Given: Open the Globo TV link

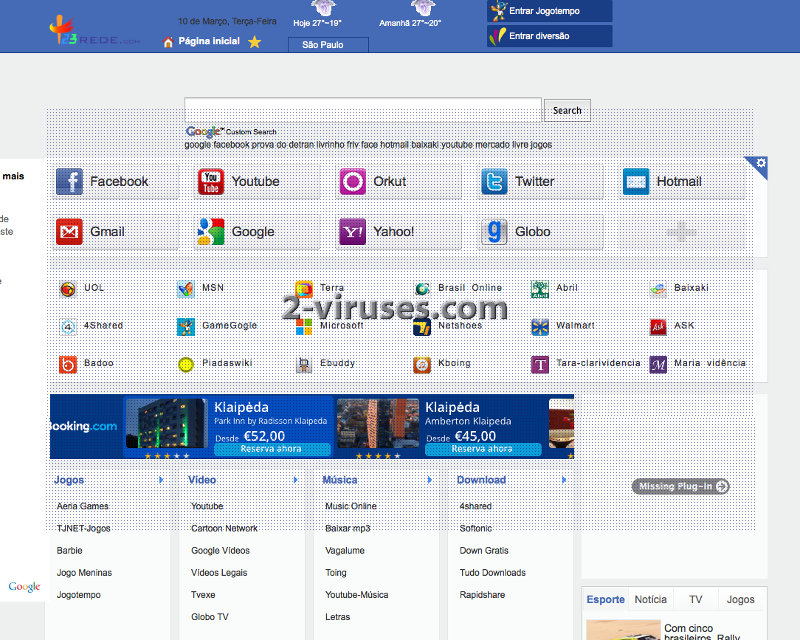Looking at the screenshot, I should 210,617.
